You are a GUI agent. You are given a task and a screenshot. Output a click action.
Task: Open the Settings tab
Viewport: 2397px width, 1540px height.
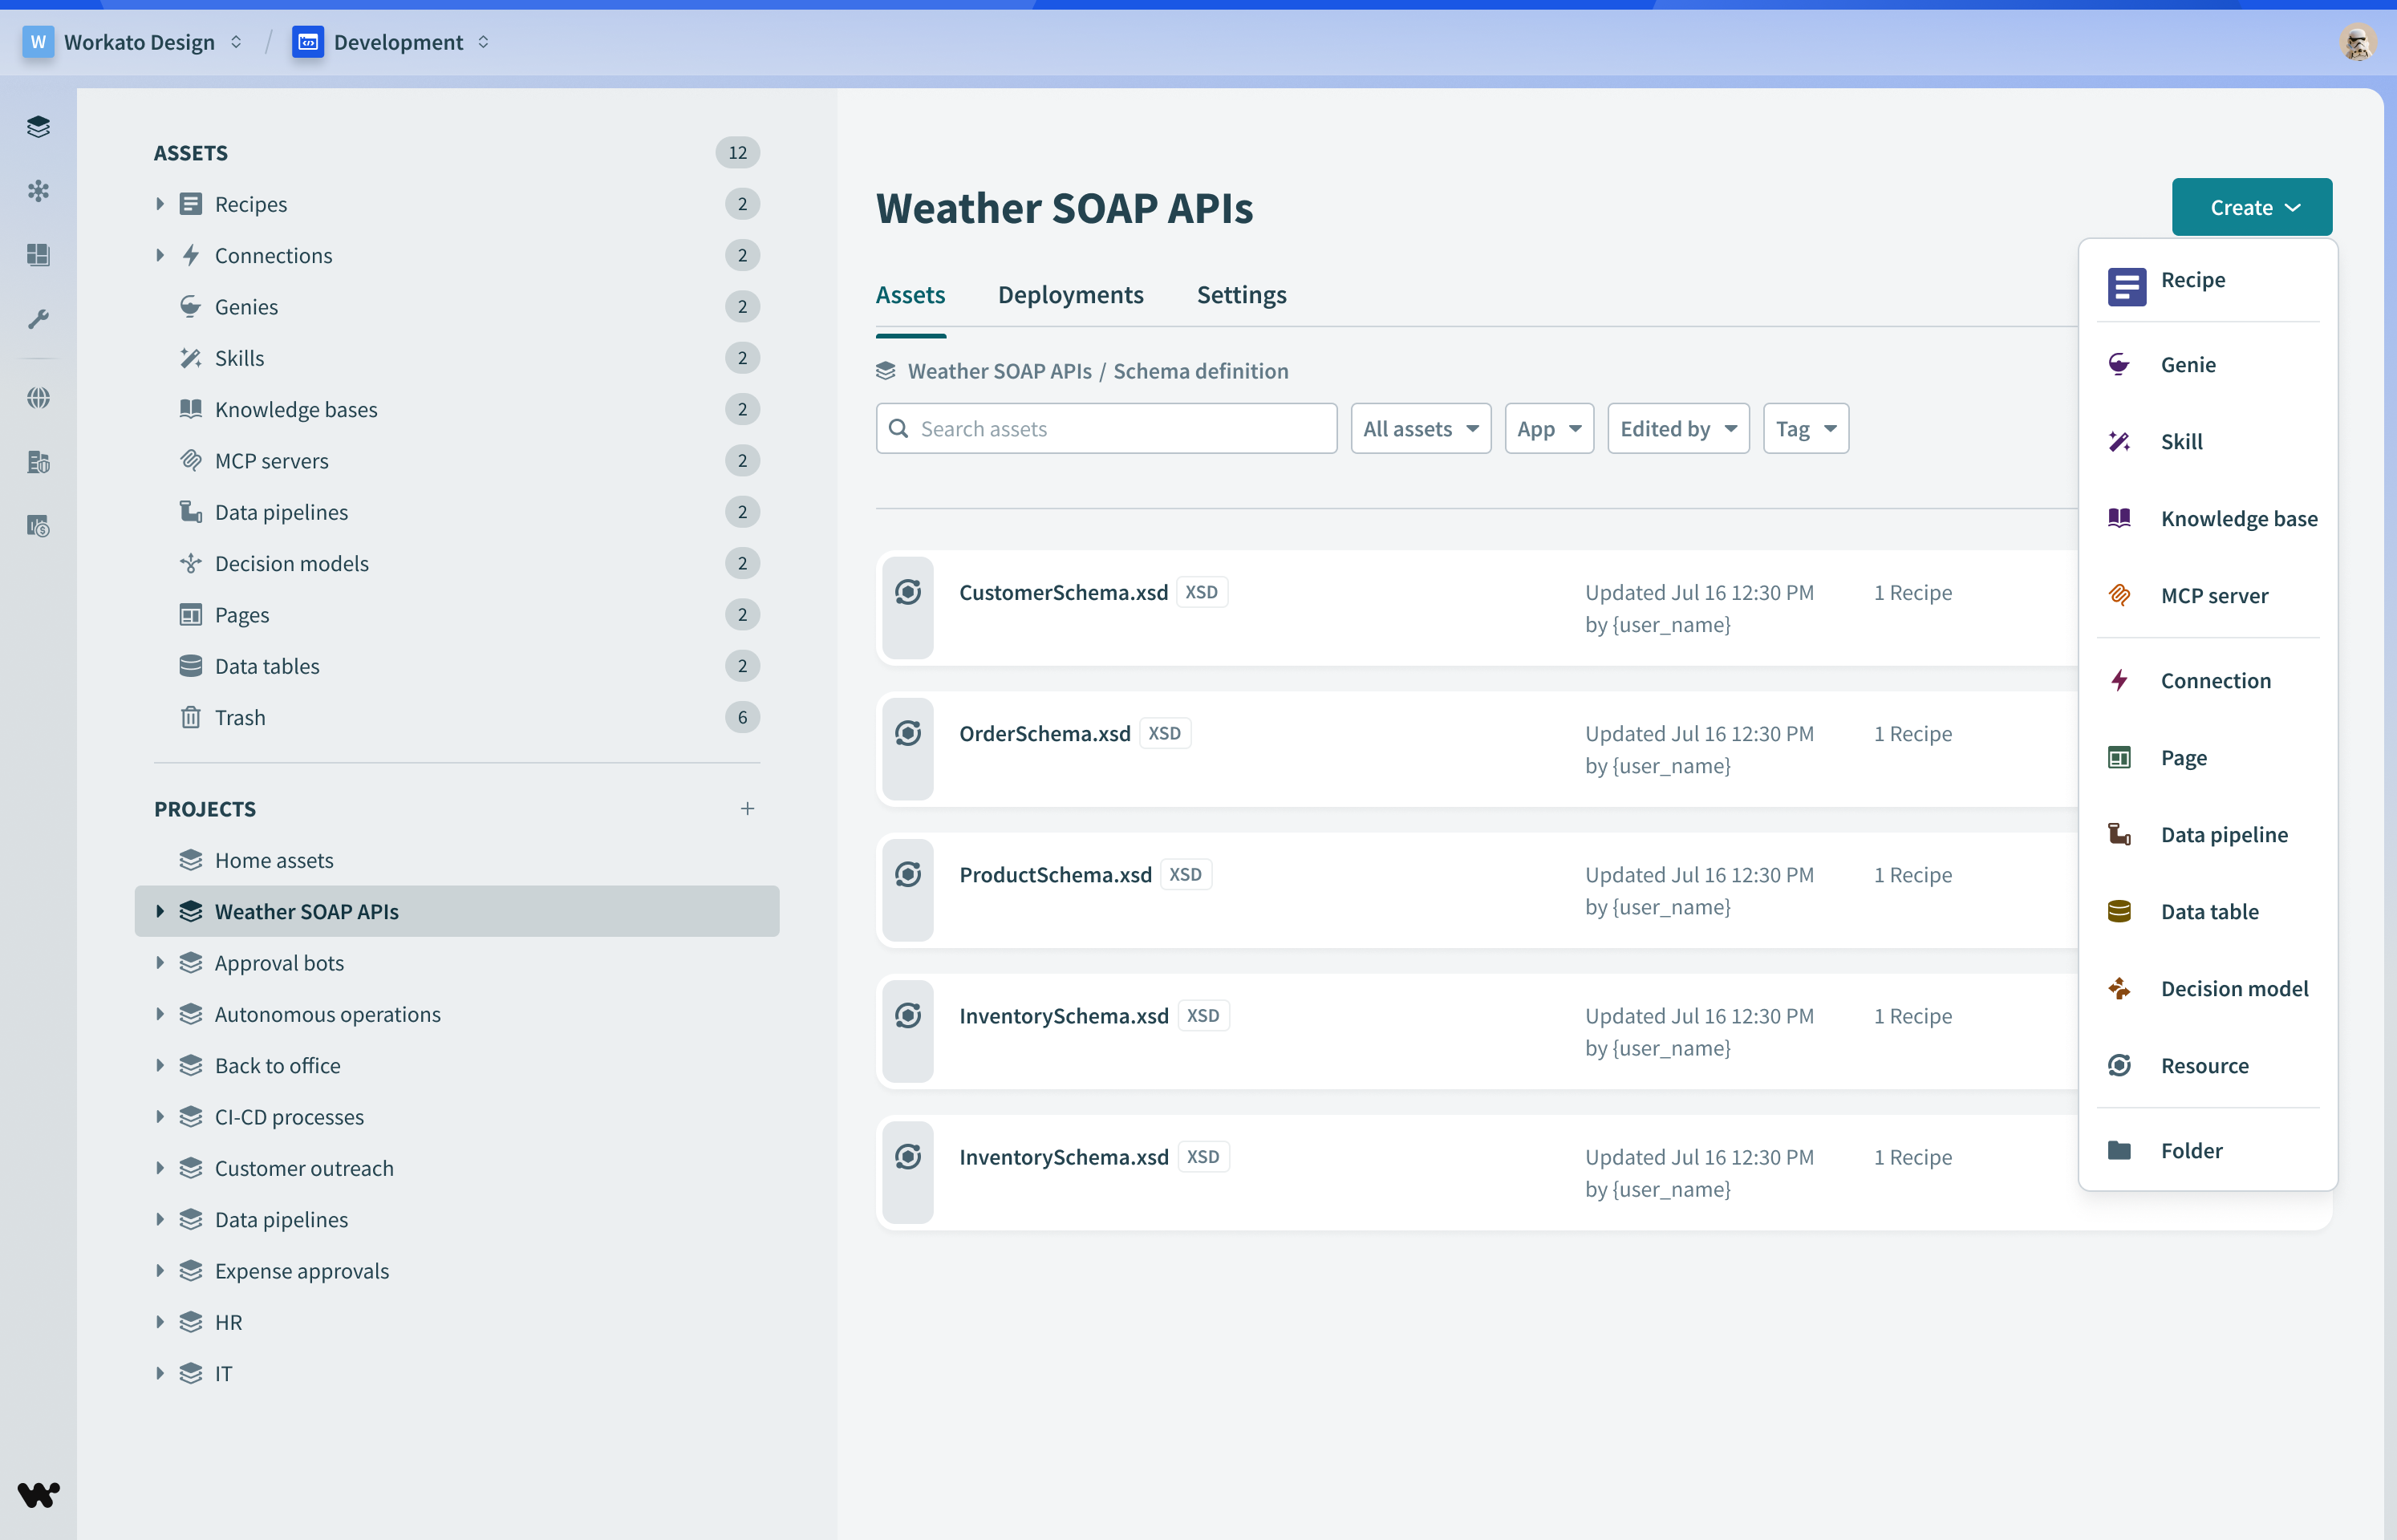[1241, 294]
